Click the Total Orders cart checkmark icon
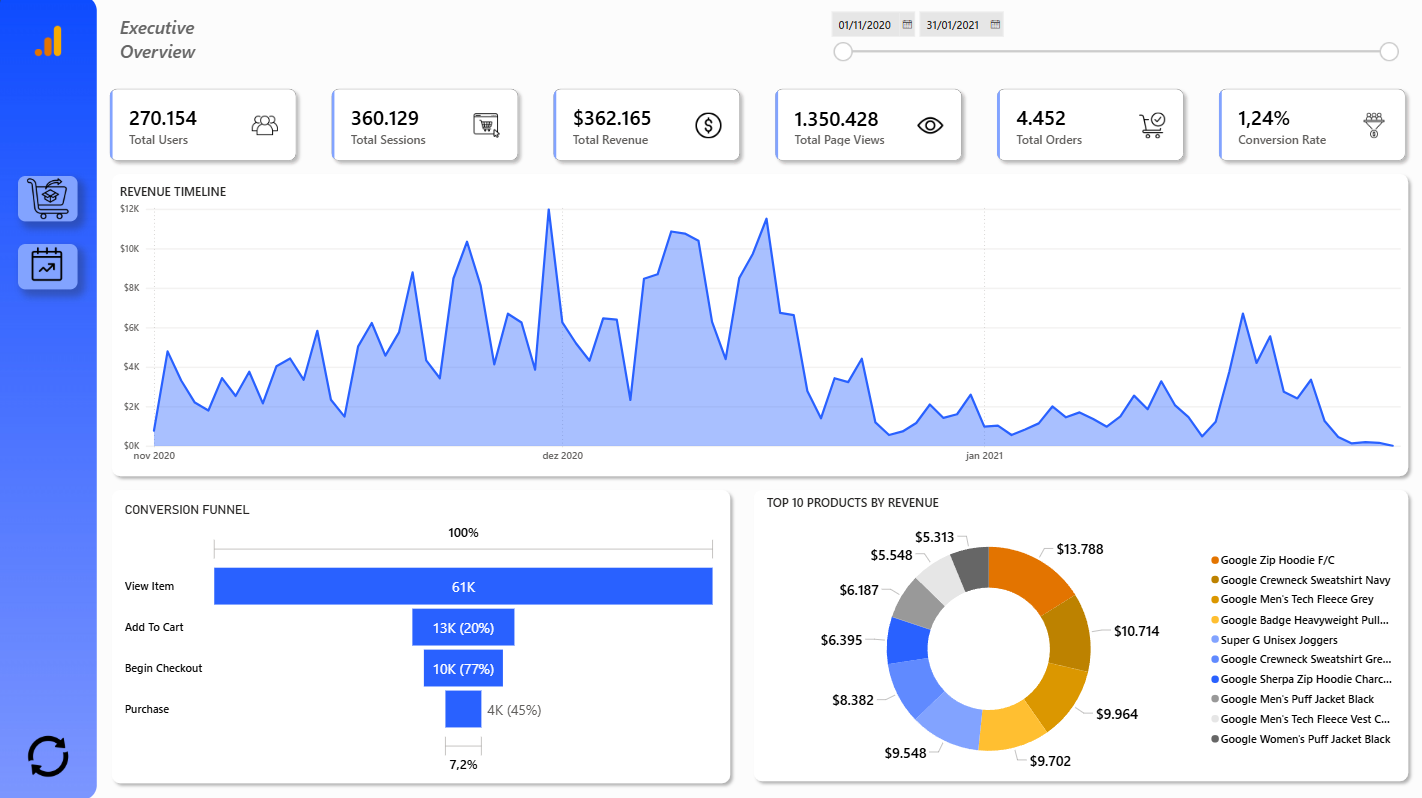The width and height of the screenshot is (1422, 798). pyautogui.click(x=1152, y=125)
